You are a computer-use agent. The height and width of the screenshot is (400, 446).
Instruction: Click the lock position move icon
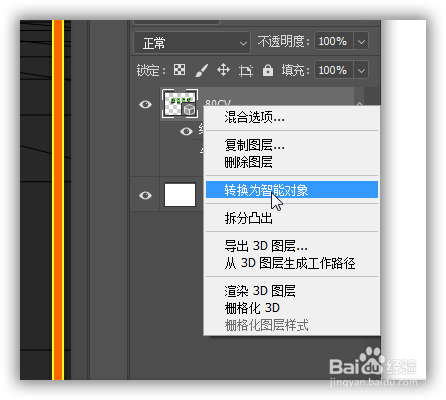(x=223, y=70)
